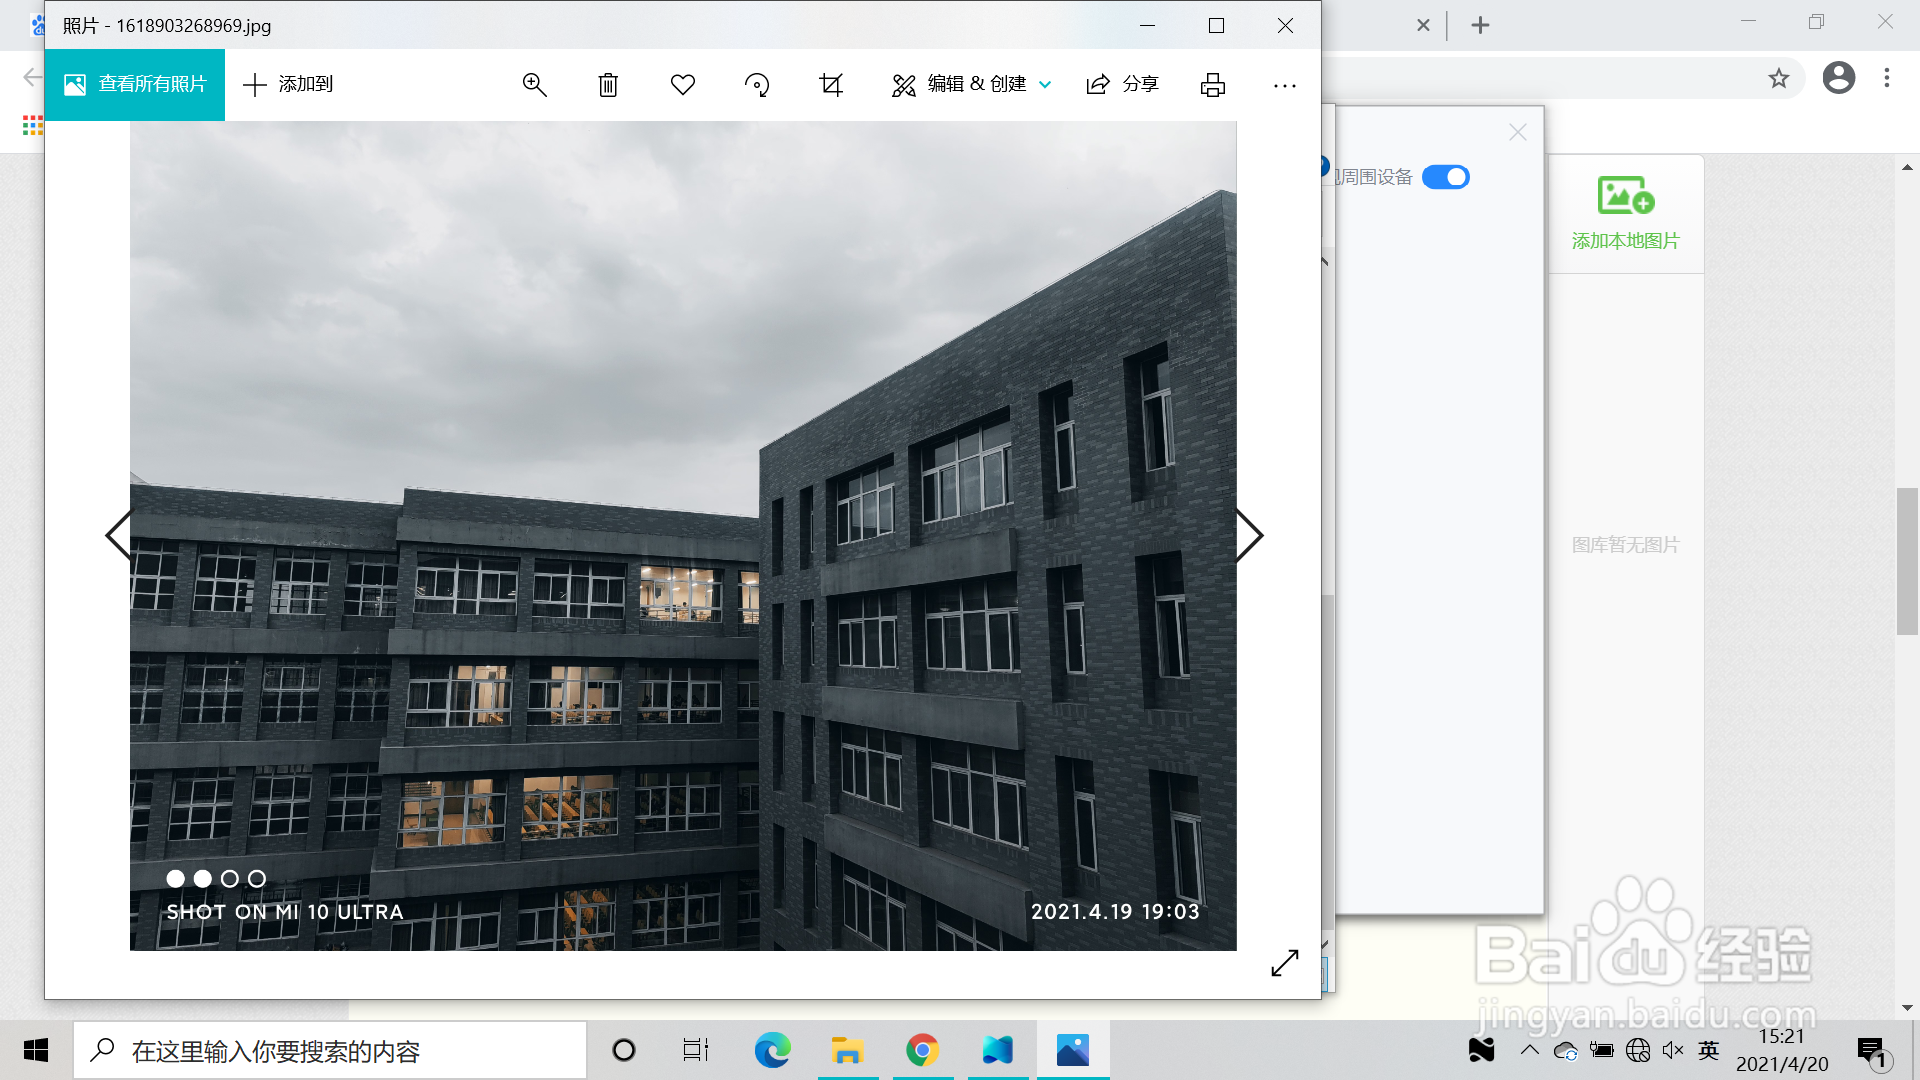1920x1080 pixels.
Task: Click the Add to (添加到) button
Action: pos(288,85)
